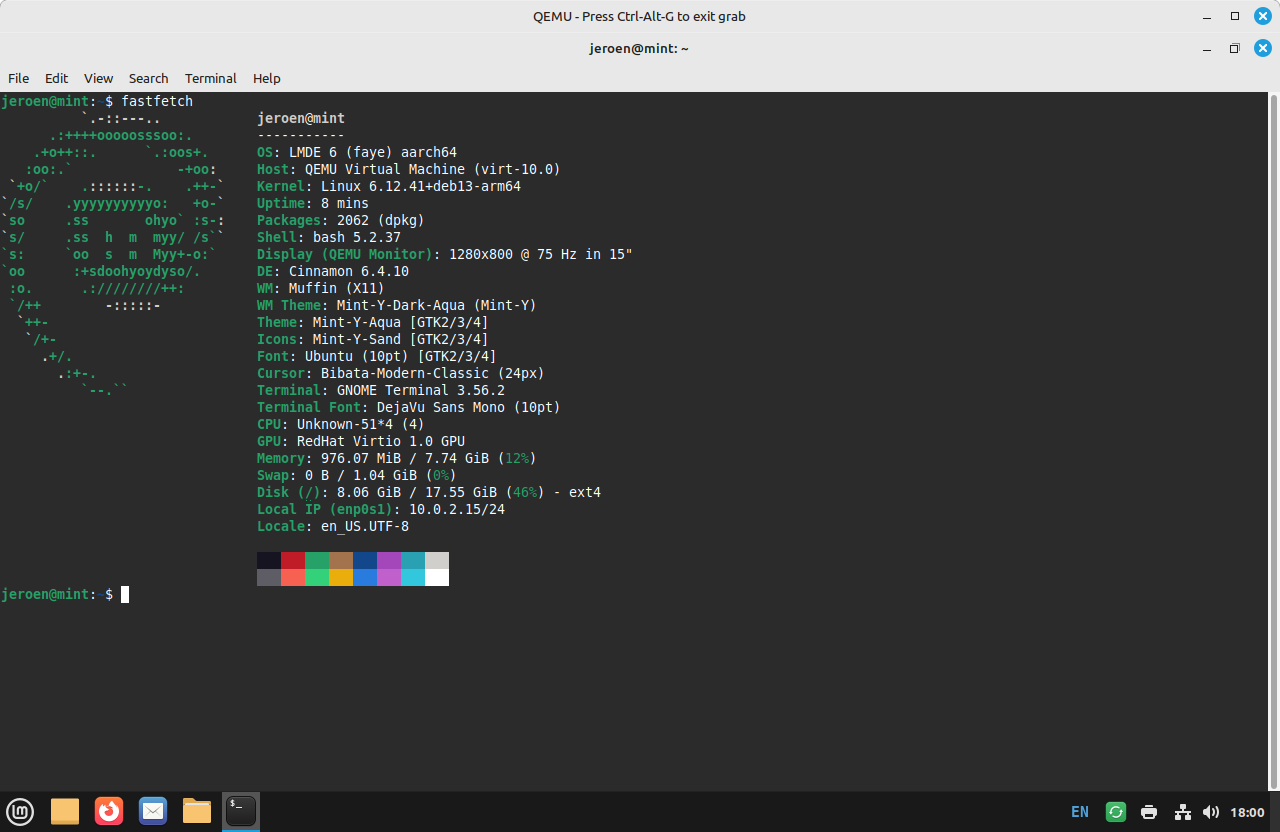Click the 'Locale: en_US.UTF-8' line
This screenshot has width=1280, height=832.
pyautogui.click(x=333, y=526)
